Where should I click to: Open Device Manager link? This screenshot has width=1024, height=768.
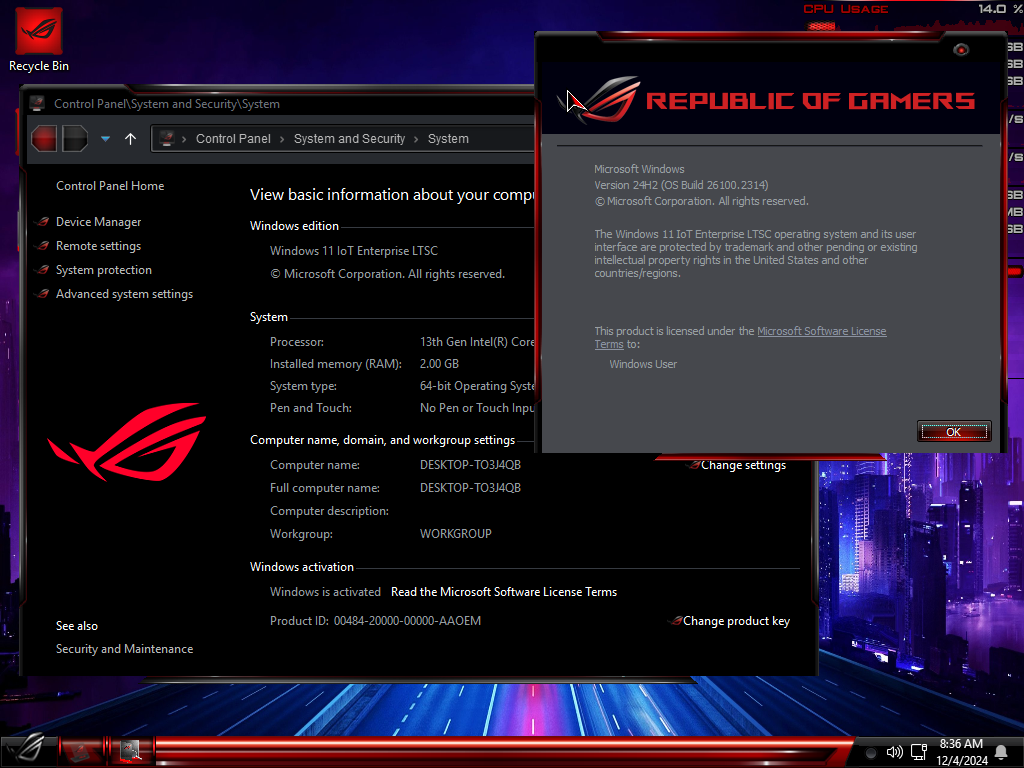[99, 222]
